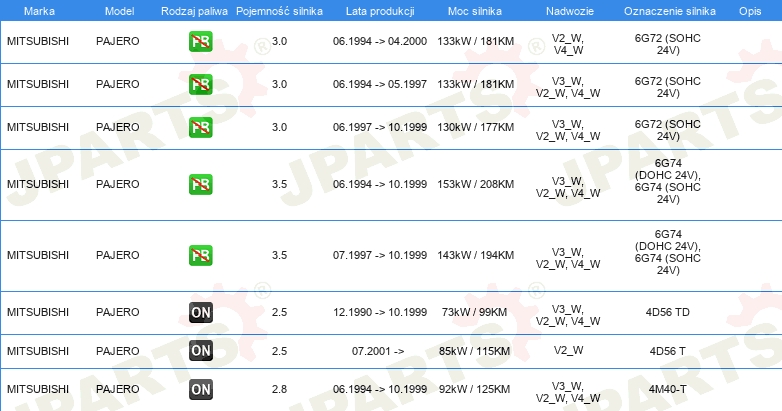Click ON diesel icon in 4D56 TD row
782x411 pixels.
200,312
